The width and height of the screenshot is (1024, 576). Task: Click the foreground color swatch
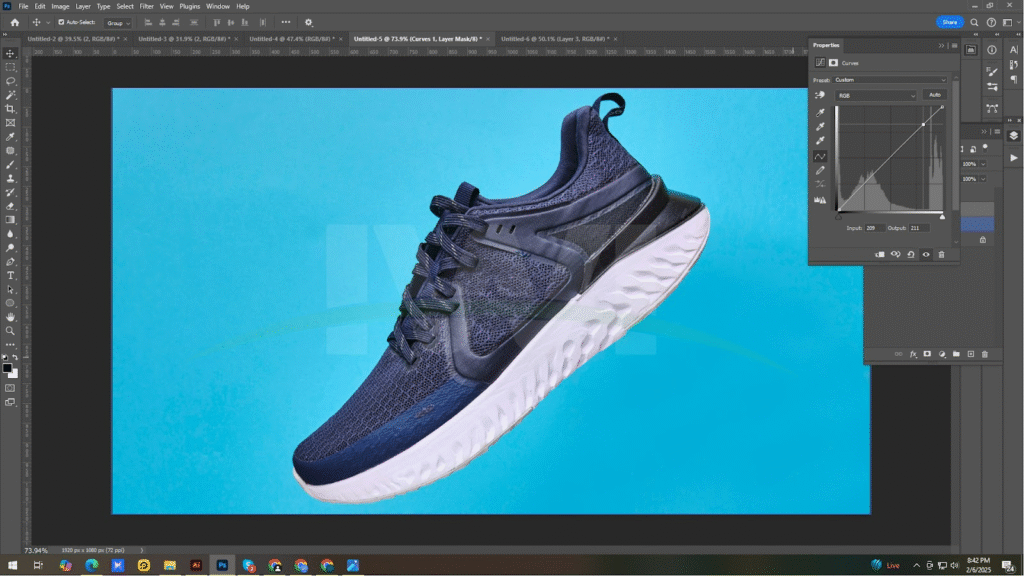pos(7,368)
